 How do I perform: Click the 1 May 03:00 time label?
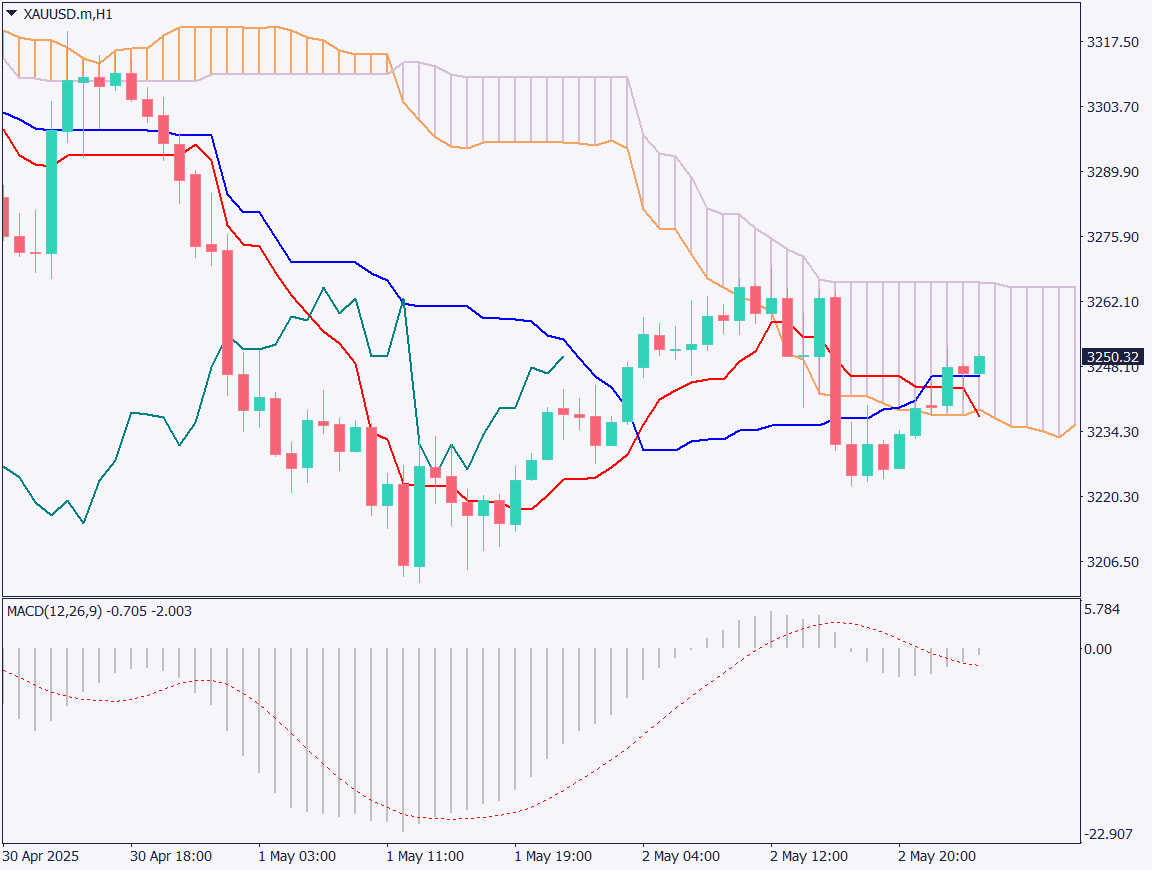(297, 857)
